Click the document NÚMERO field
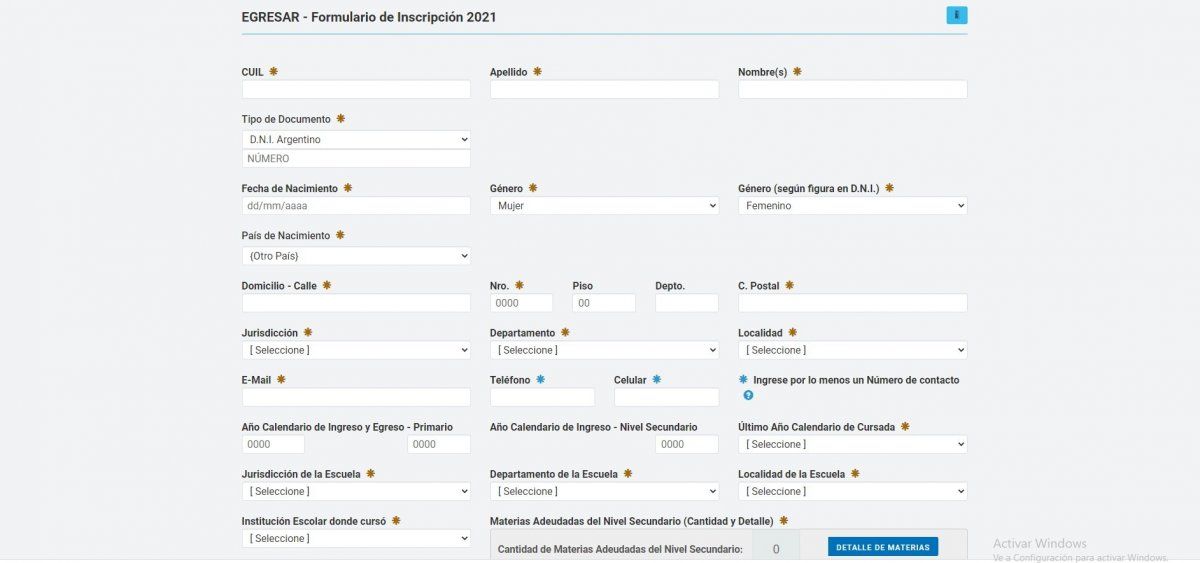 356,159
